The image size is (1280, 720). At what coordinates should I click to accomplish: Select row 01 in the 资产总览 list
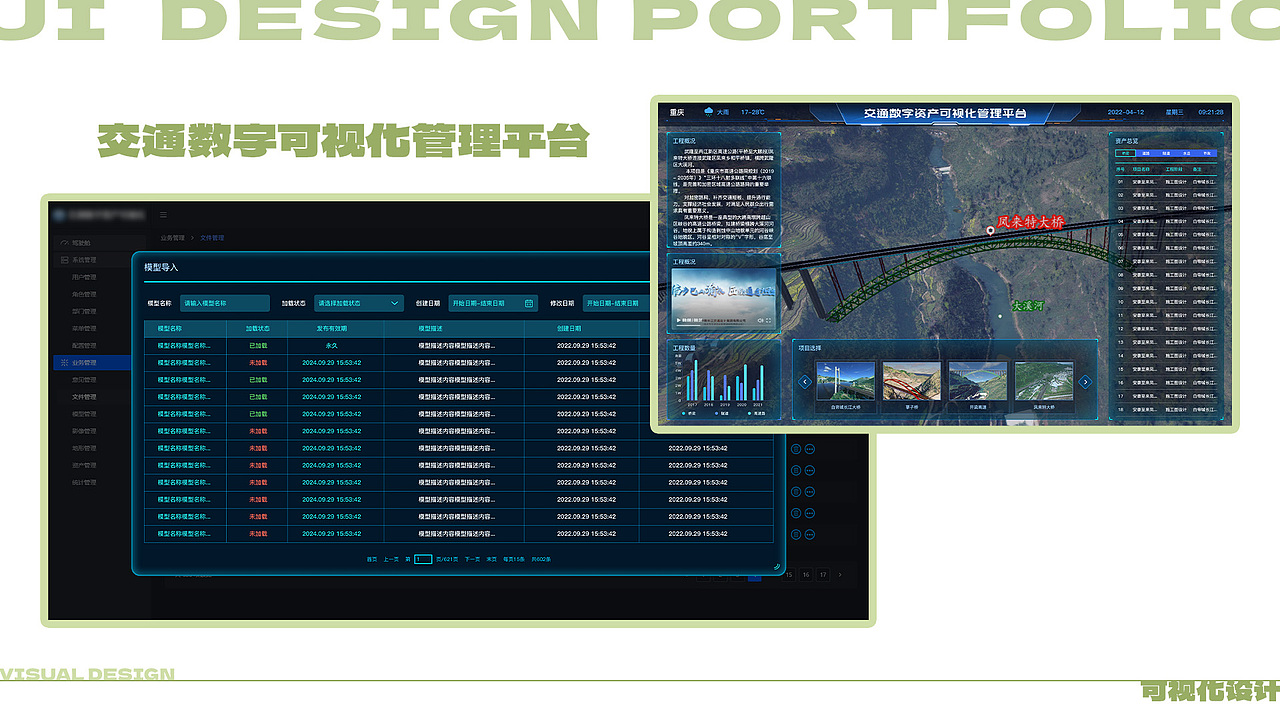(x=1167, y=182)
